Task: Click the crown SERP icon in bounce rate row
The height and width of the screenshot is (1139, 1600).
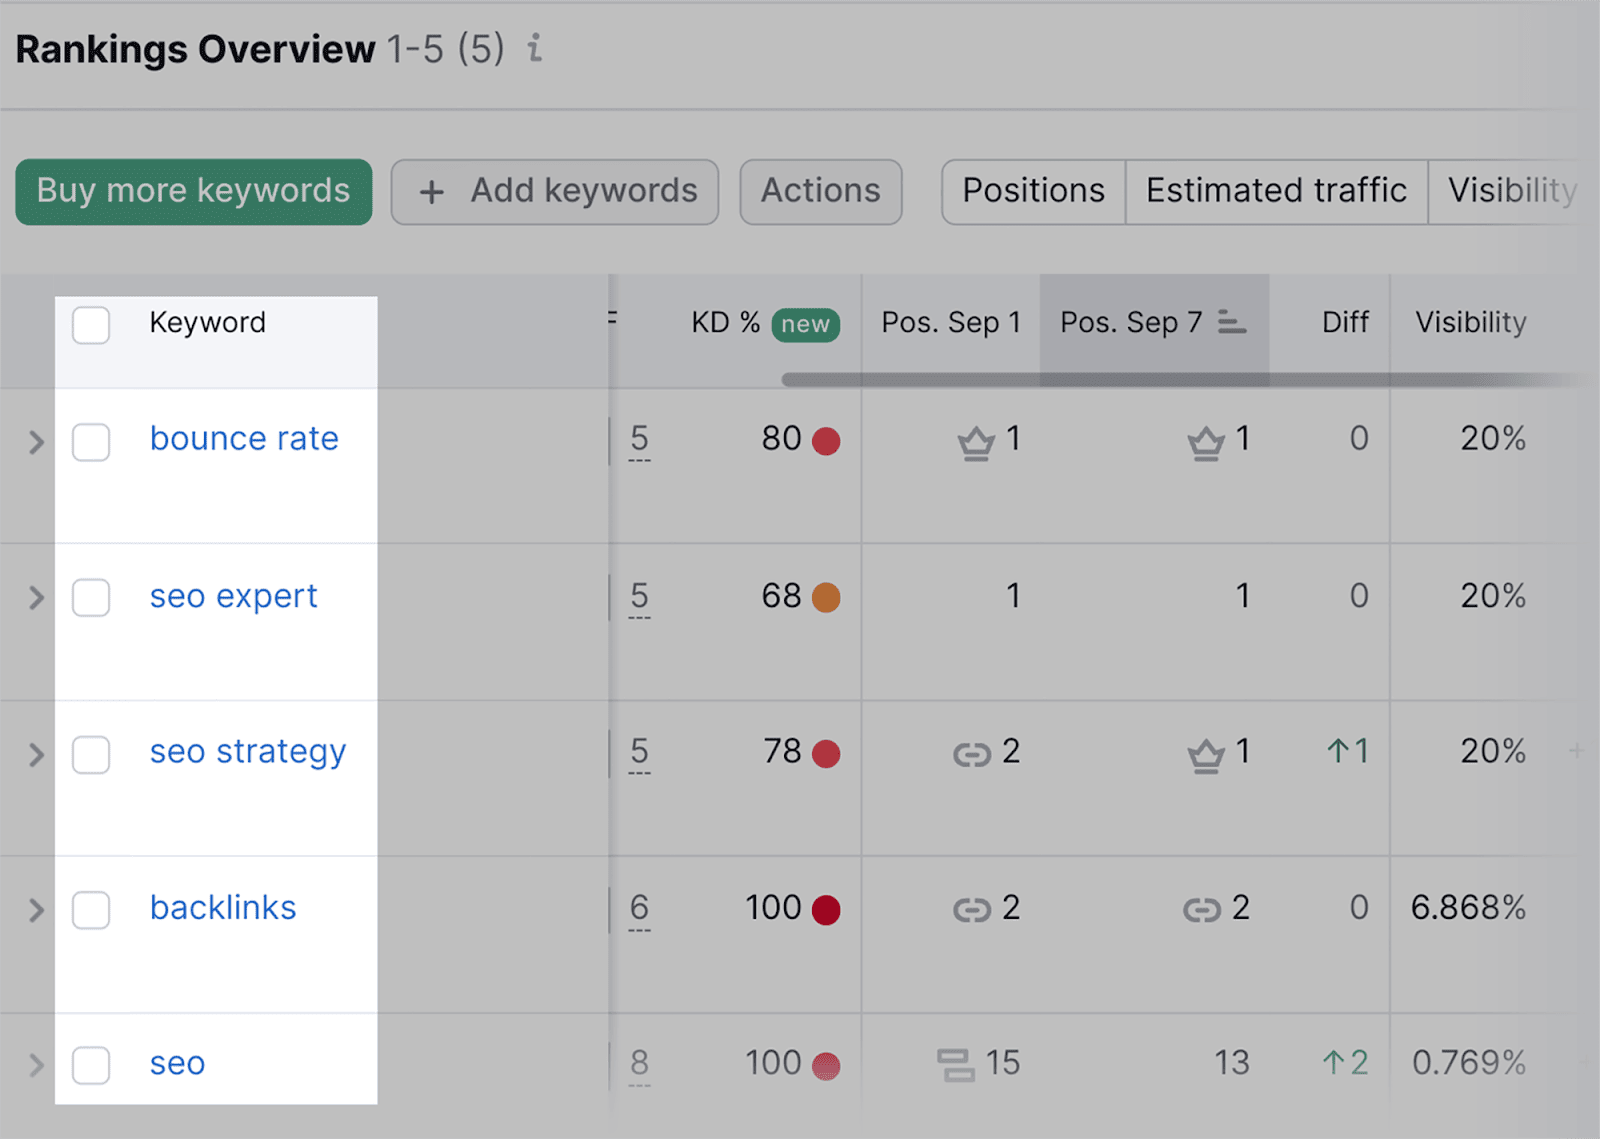Action: point(978,440)
